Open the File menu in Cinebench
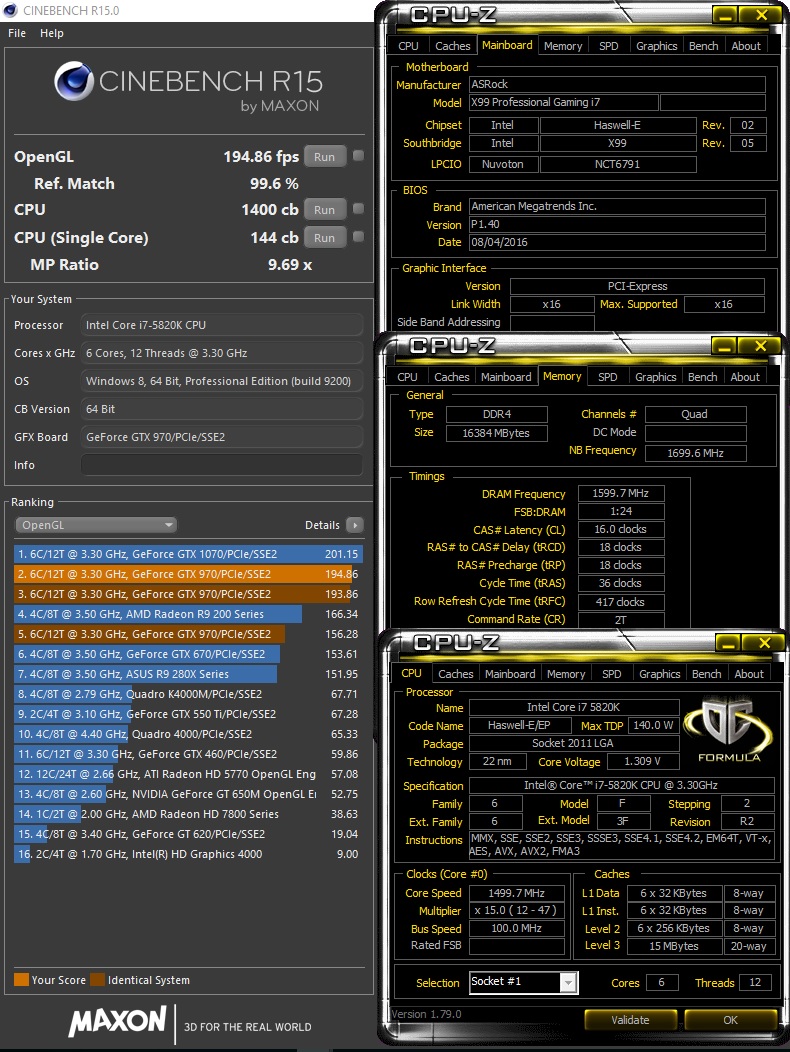Viewport: 790px width, 1052px height. [17, 33]
